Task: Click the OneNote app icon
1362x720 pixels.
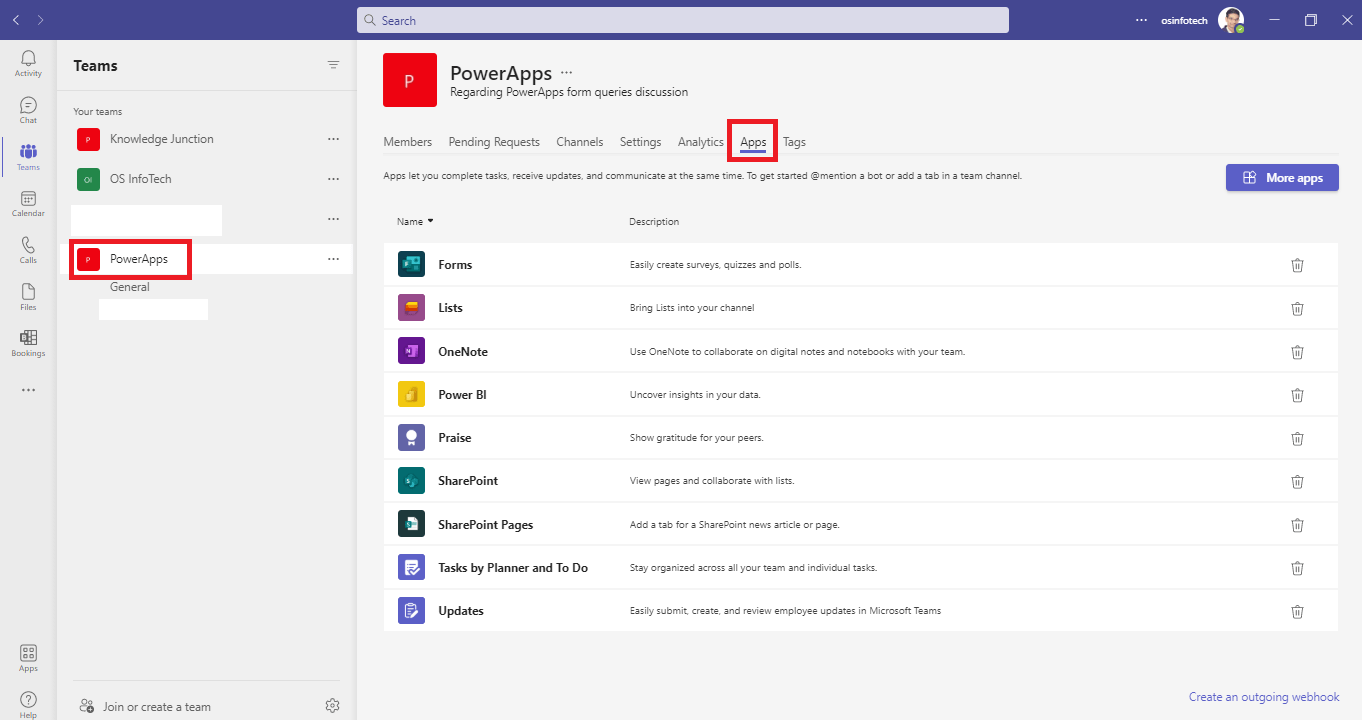Action: 411,352
